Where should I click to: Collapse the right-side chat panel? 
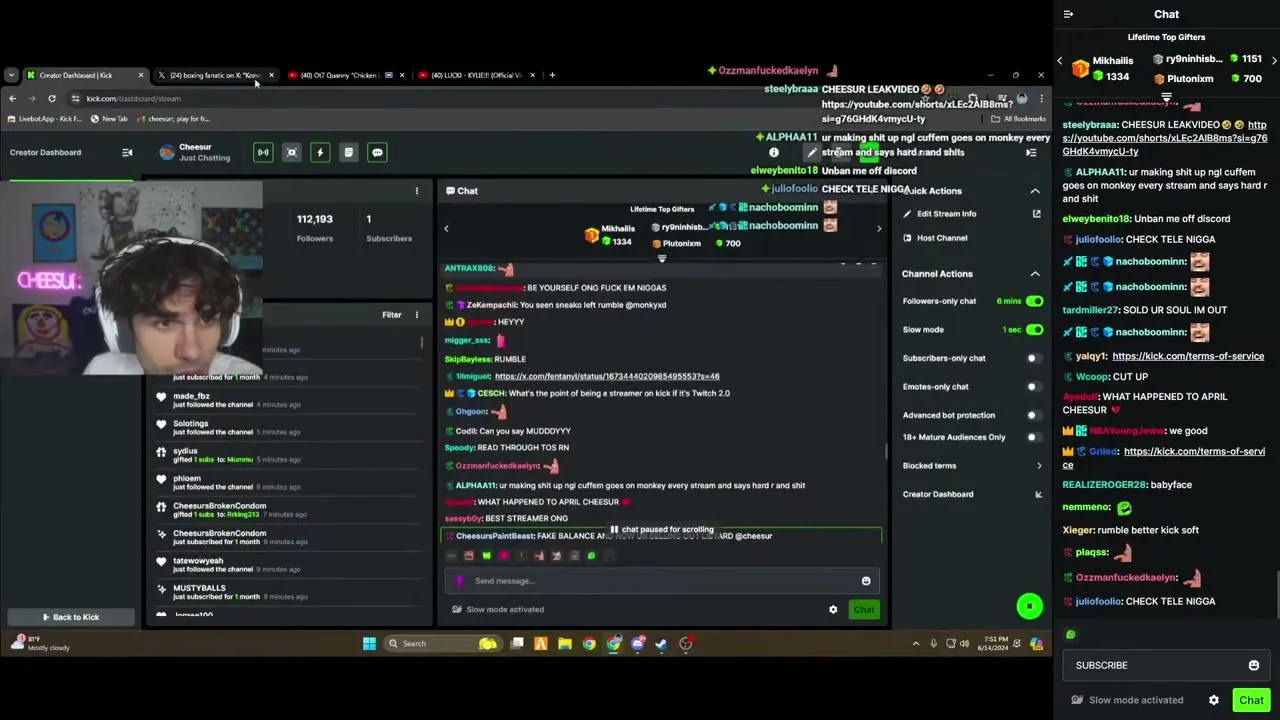1068,14
